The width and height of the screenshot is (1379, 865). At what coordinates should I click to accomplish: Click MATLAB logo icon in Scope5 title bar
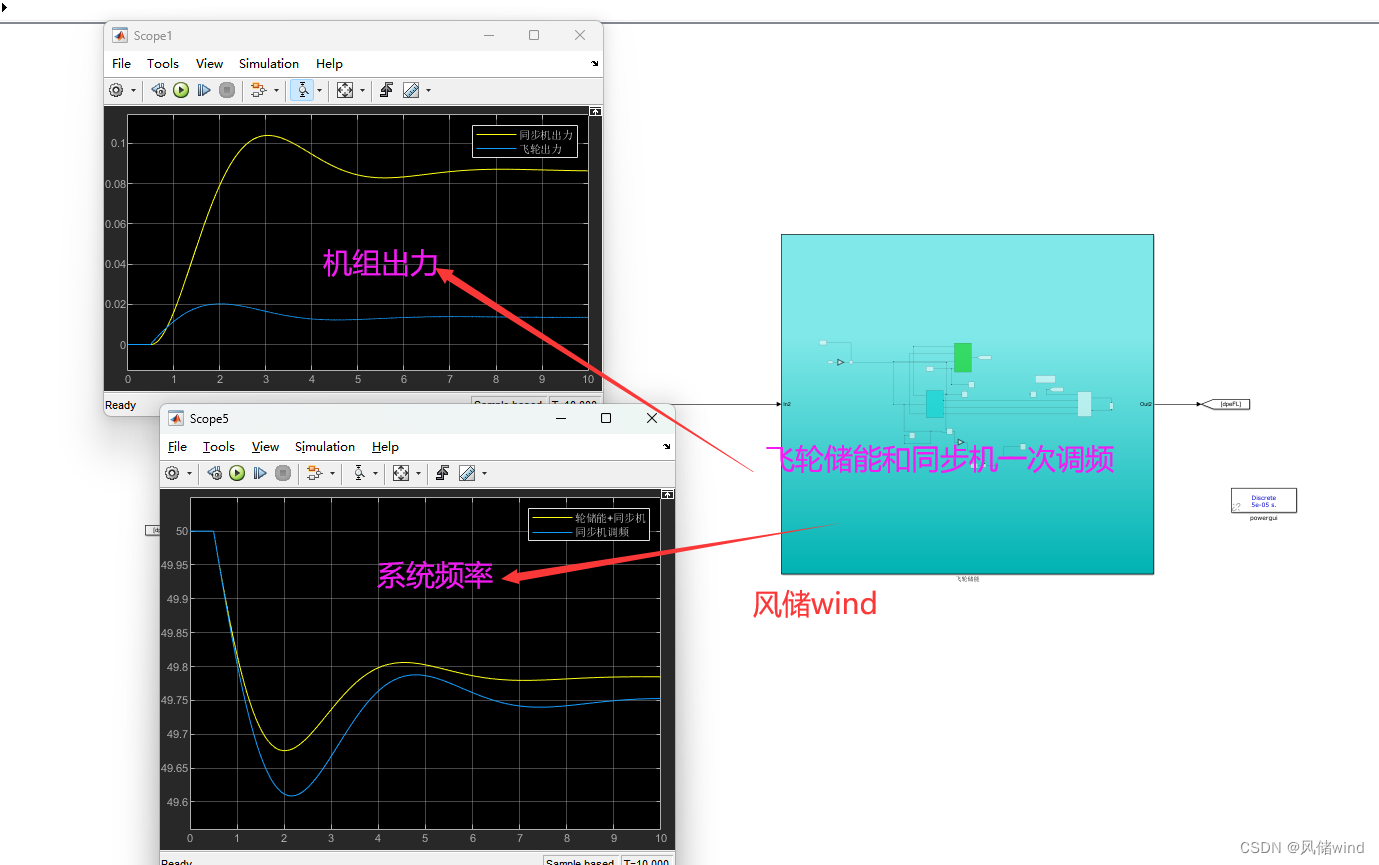[176, 418]
